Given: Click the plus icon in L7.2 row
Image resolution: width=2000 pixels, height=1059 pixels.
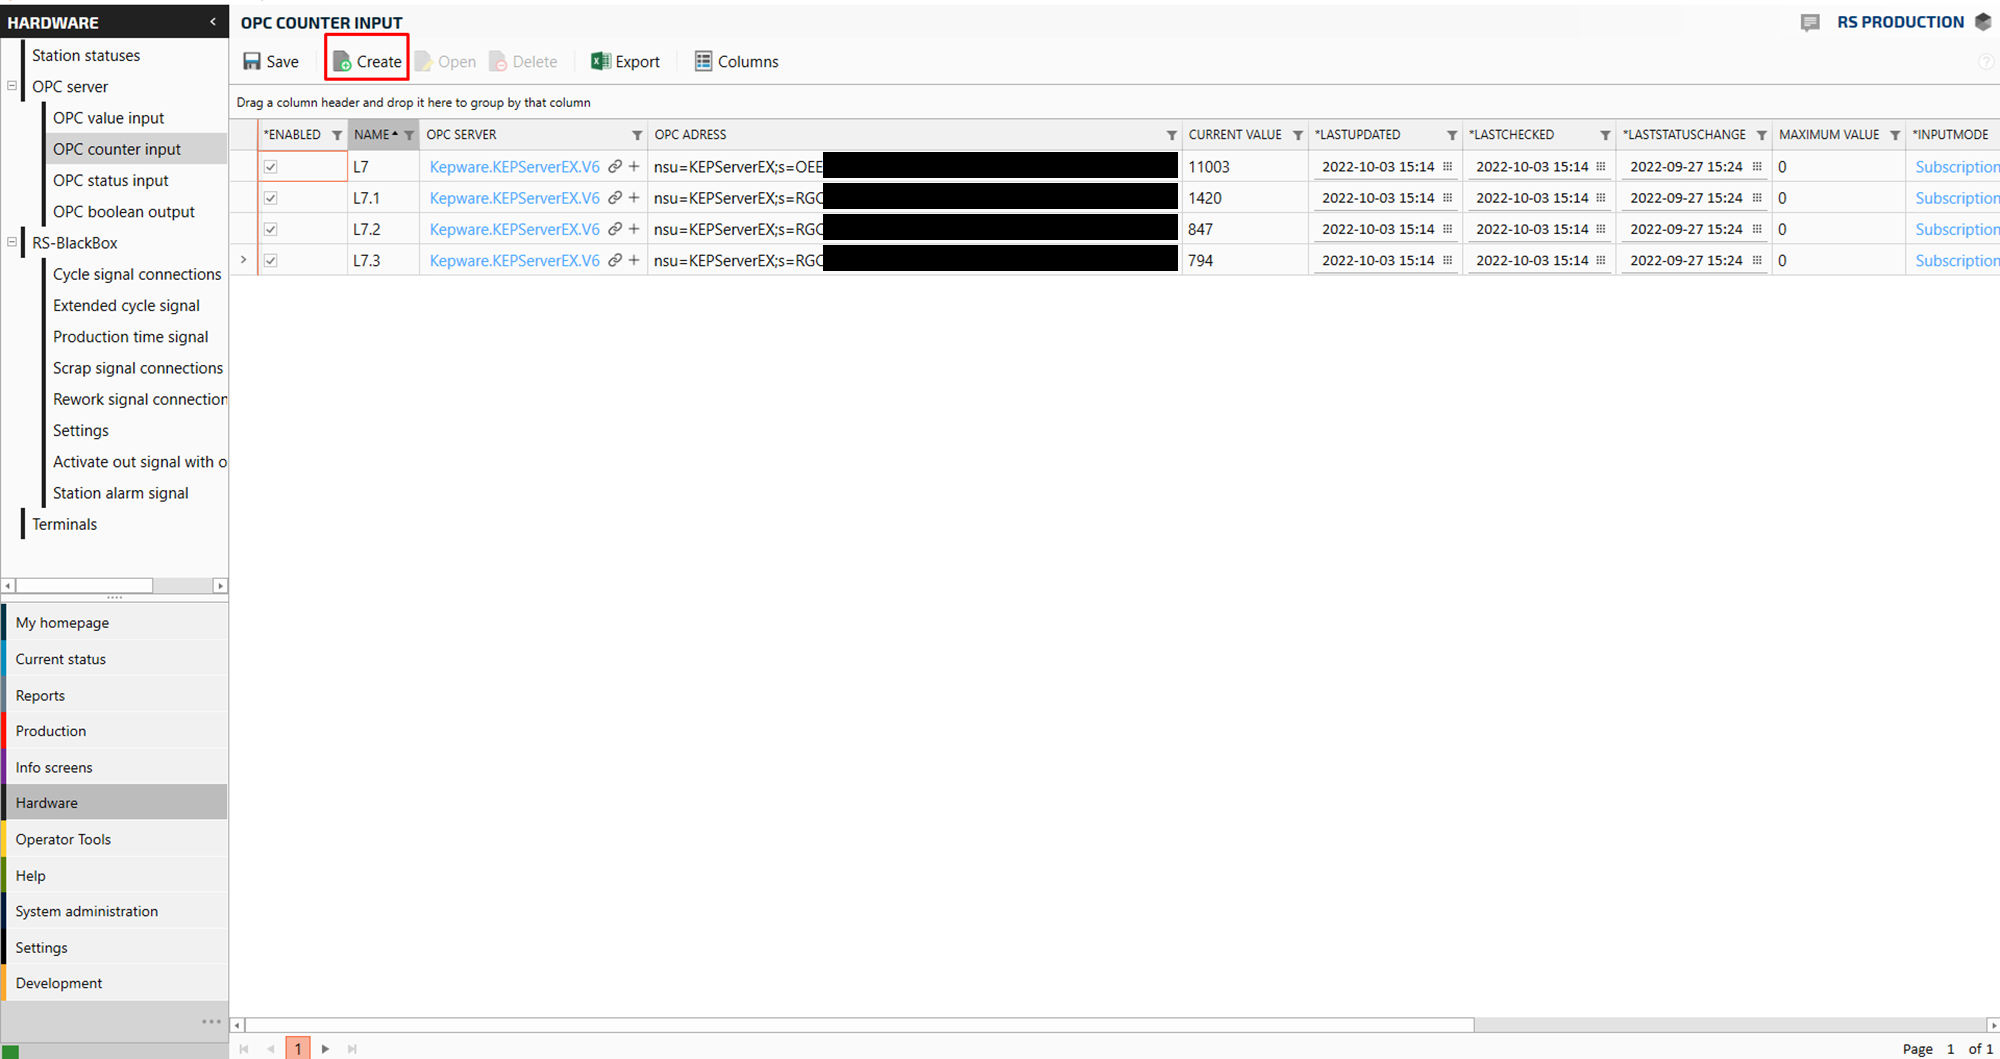Looking at the screenshot, I should tap(634, 229).
